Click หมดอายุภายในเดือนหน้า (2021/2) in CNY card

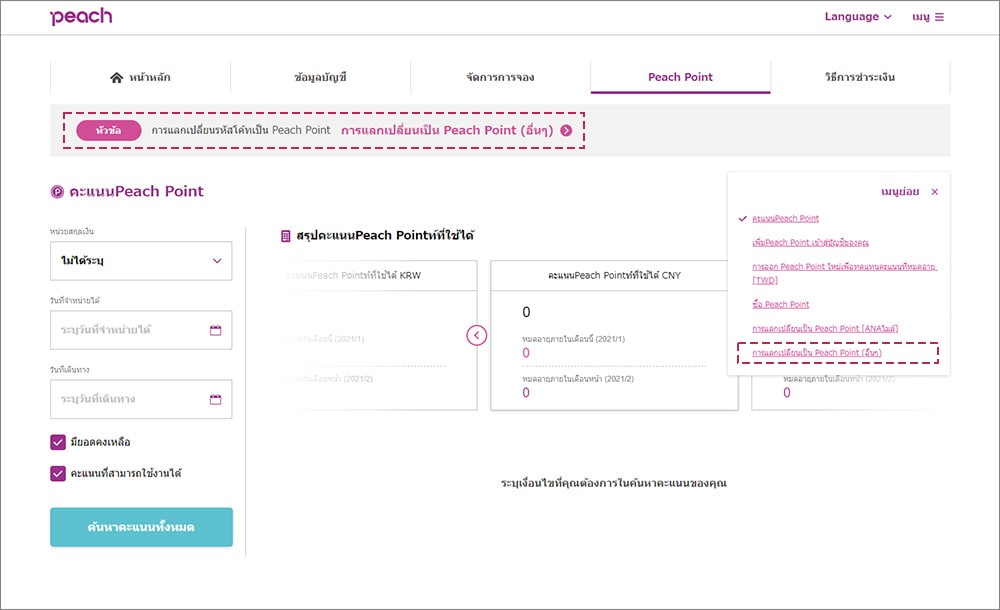578,379
